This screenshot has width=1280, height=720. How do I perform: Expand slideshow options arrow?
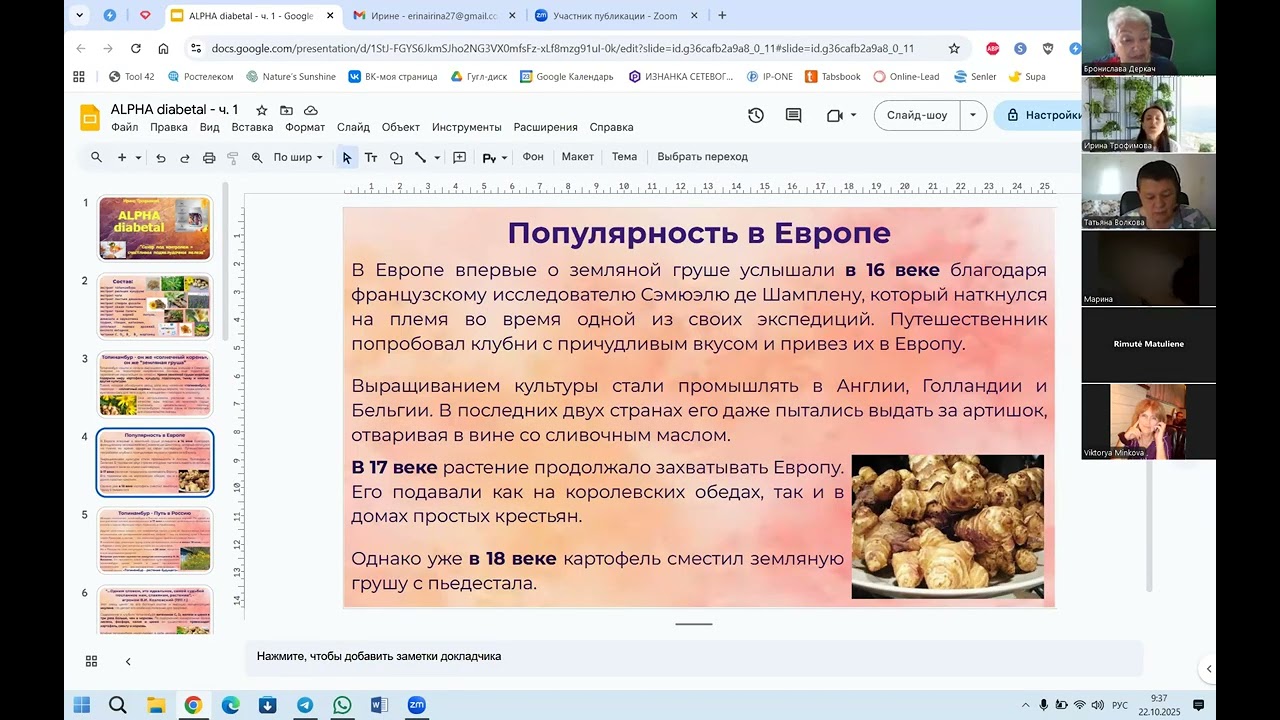click(x=973, y=115)
